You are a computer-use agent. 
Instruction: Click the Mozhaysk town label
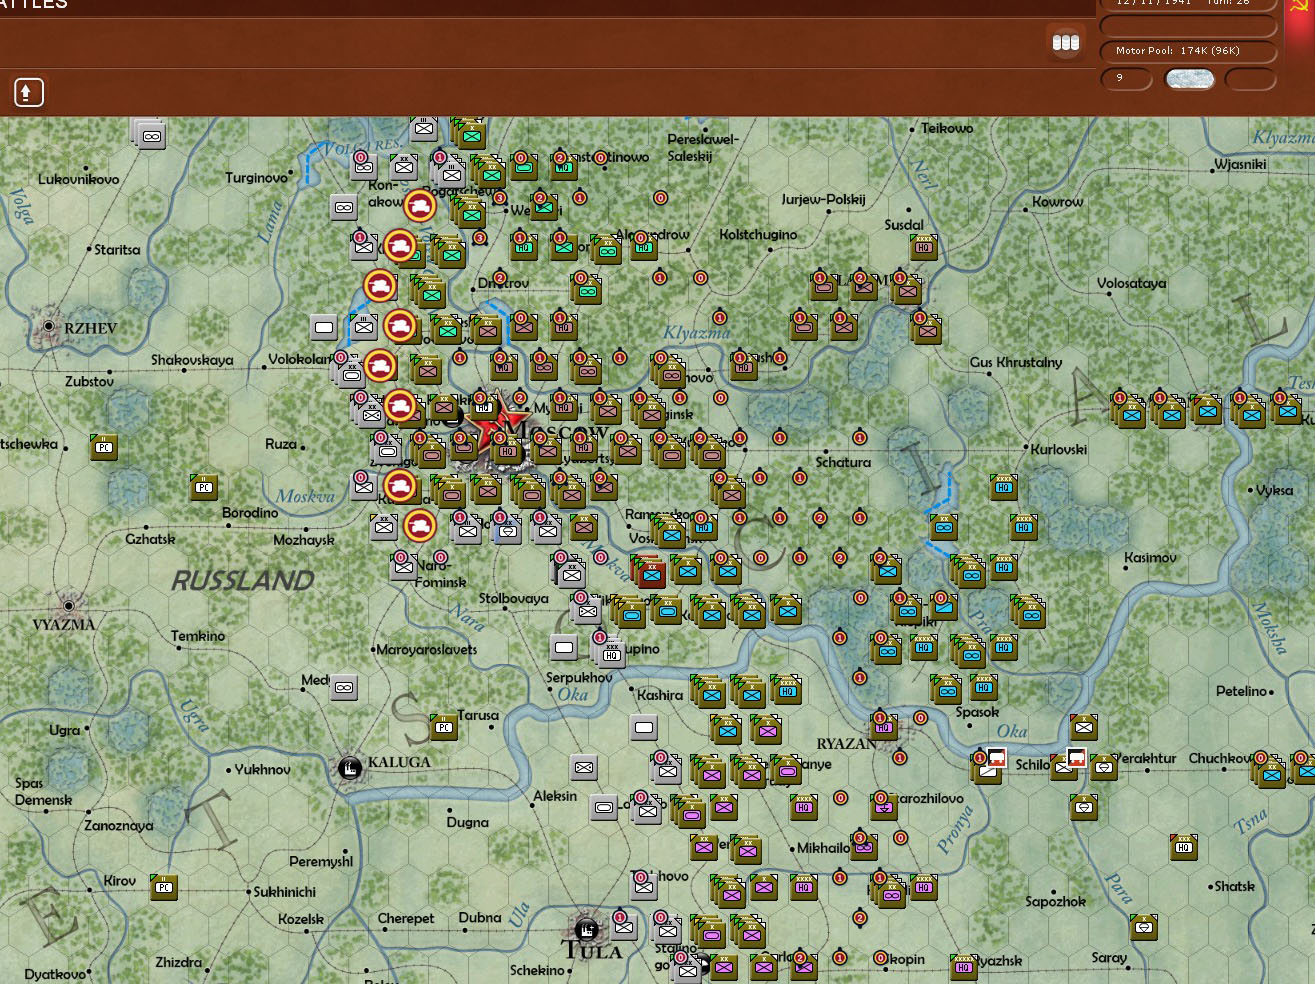click(x=304, y=540)
